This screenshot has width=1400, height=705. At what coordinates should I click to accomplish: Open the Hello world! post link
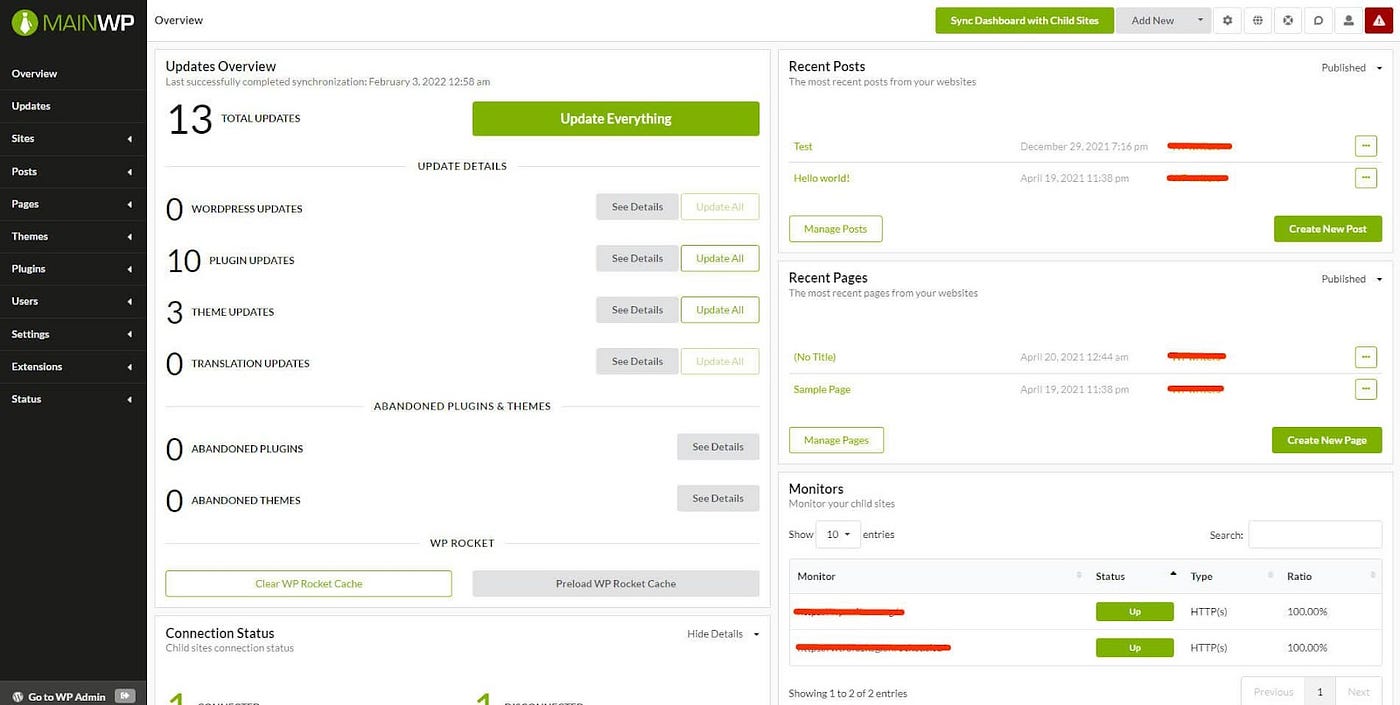[x=821, y=178]
